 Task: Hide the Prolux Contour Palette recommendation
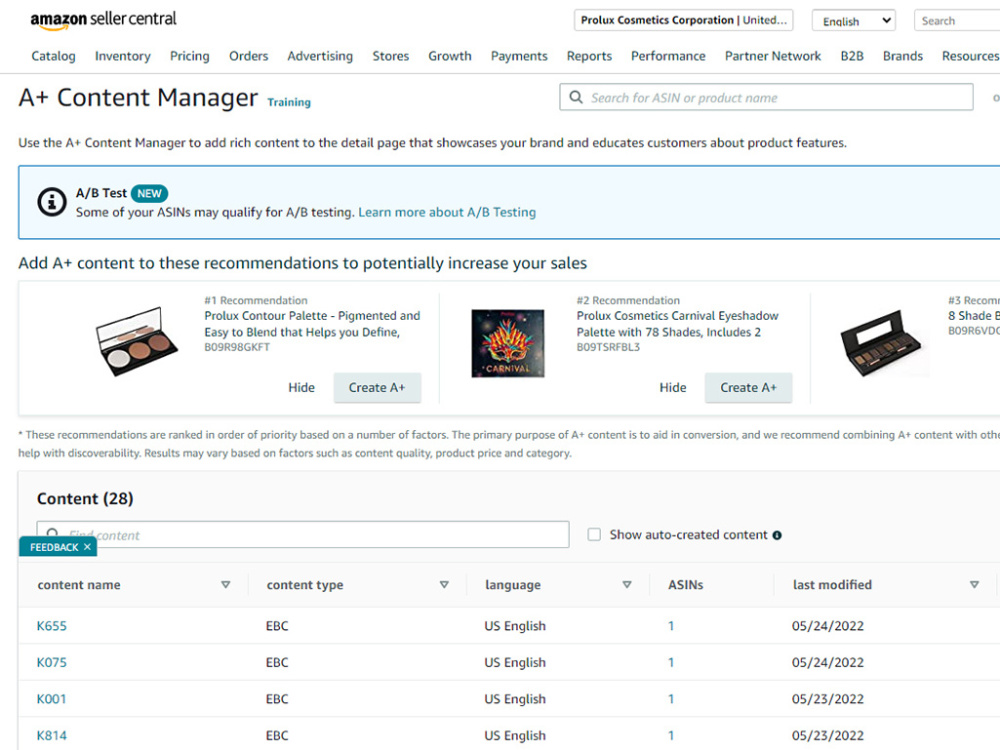point(301,388)
